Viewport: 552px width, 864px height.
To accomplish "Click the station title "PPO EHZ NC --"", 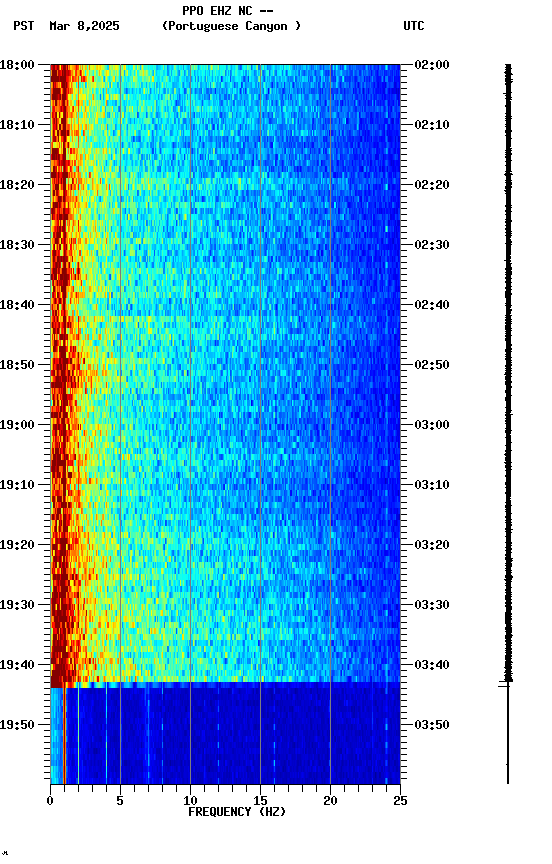I will tap(228, 11).
